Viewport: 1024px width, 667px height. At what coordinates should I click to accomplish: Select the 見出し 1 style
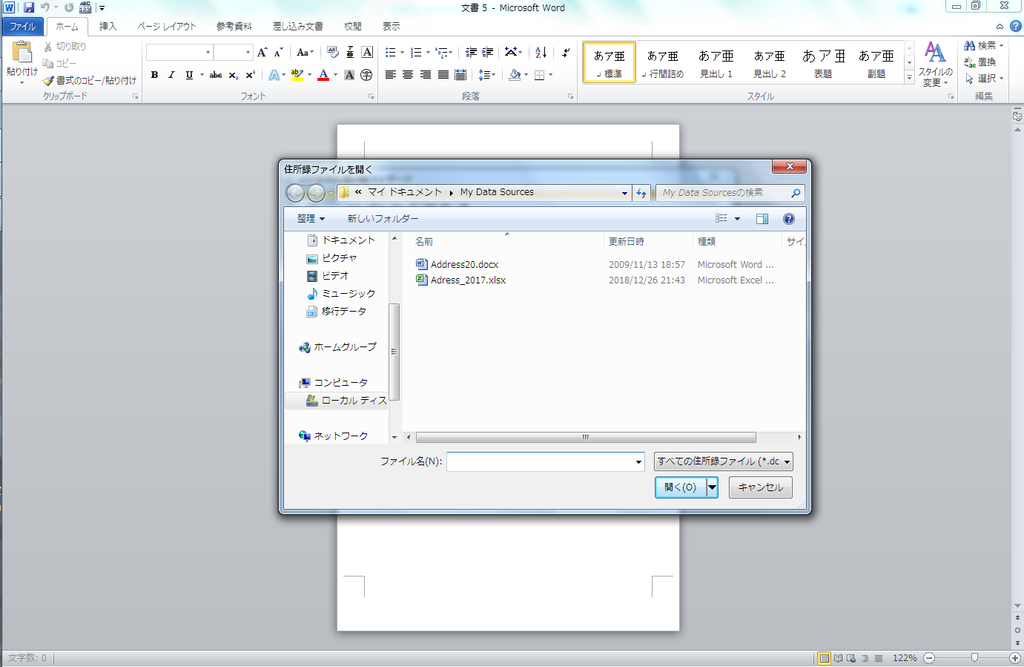[x=716, y=63]
